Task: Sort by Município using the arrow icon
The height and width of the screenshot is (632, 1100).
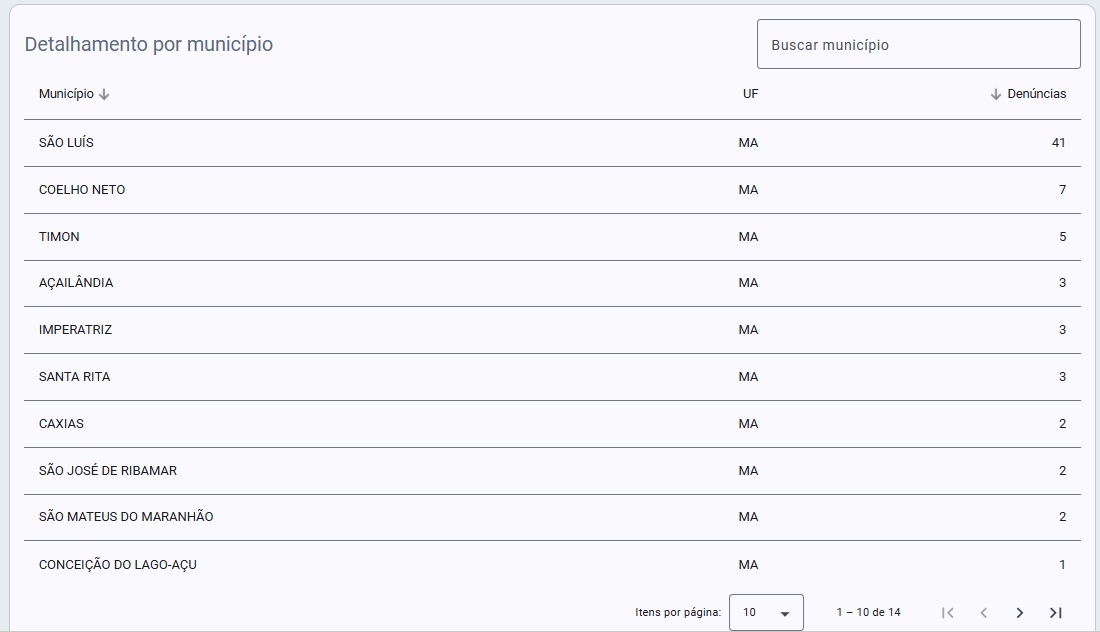Action: [104, 94]
